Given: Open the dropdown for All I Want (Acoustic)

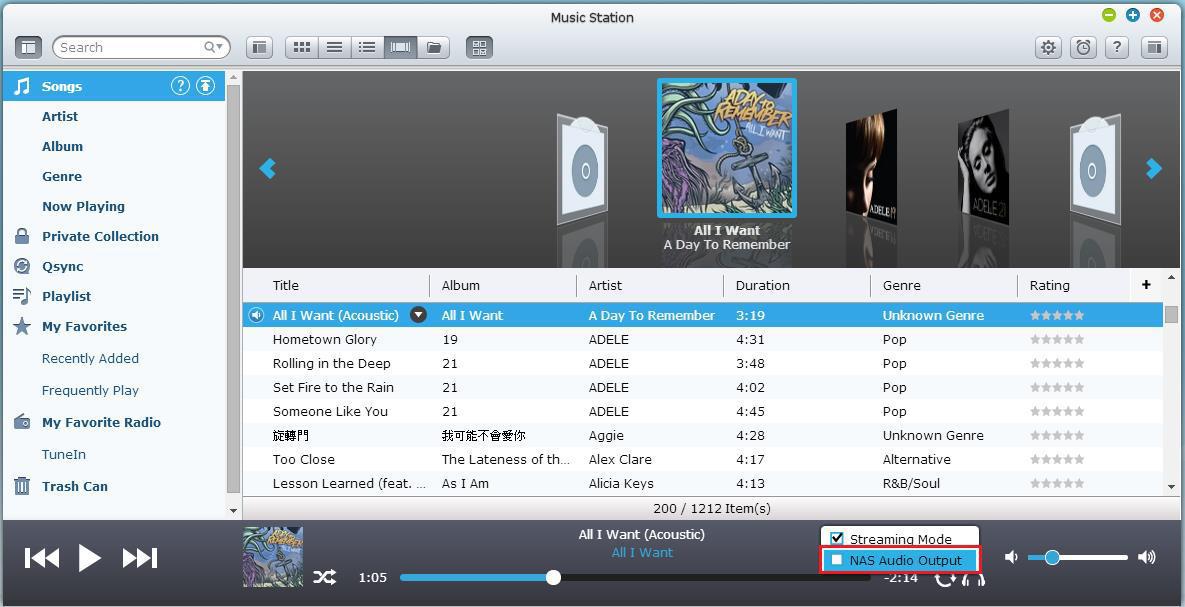Looking at the screenshot, I should point(418,315).
